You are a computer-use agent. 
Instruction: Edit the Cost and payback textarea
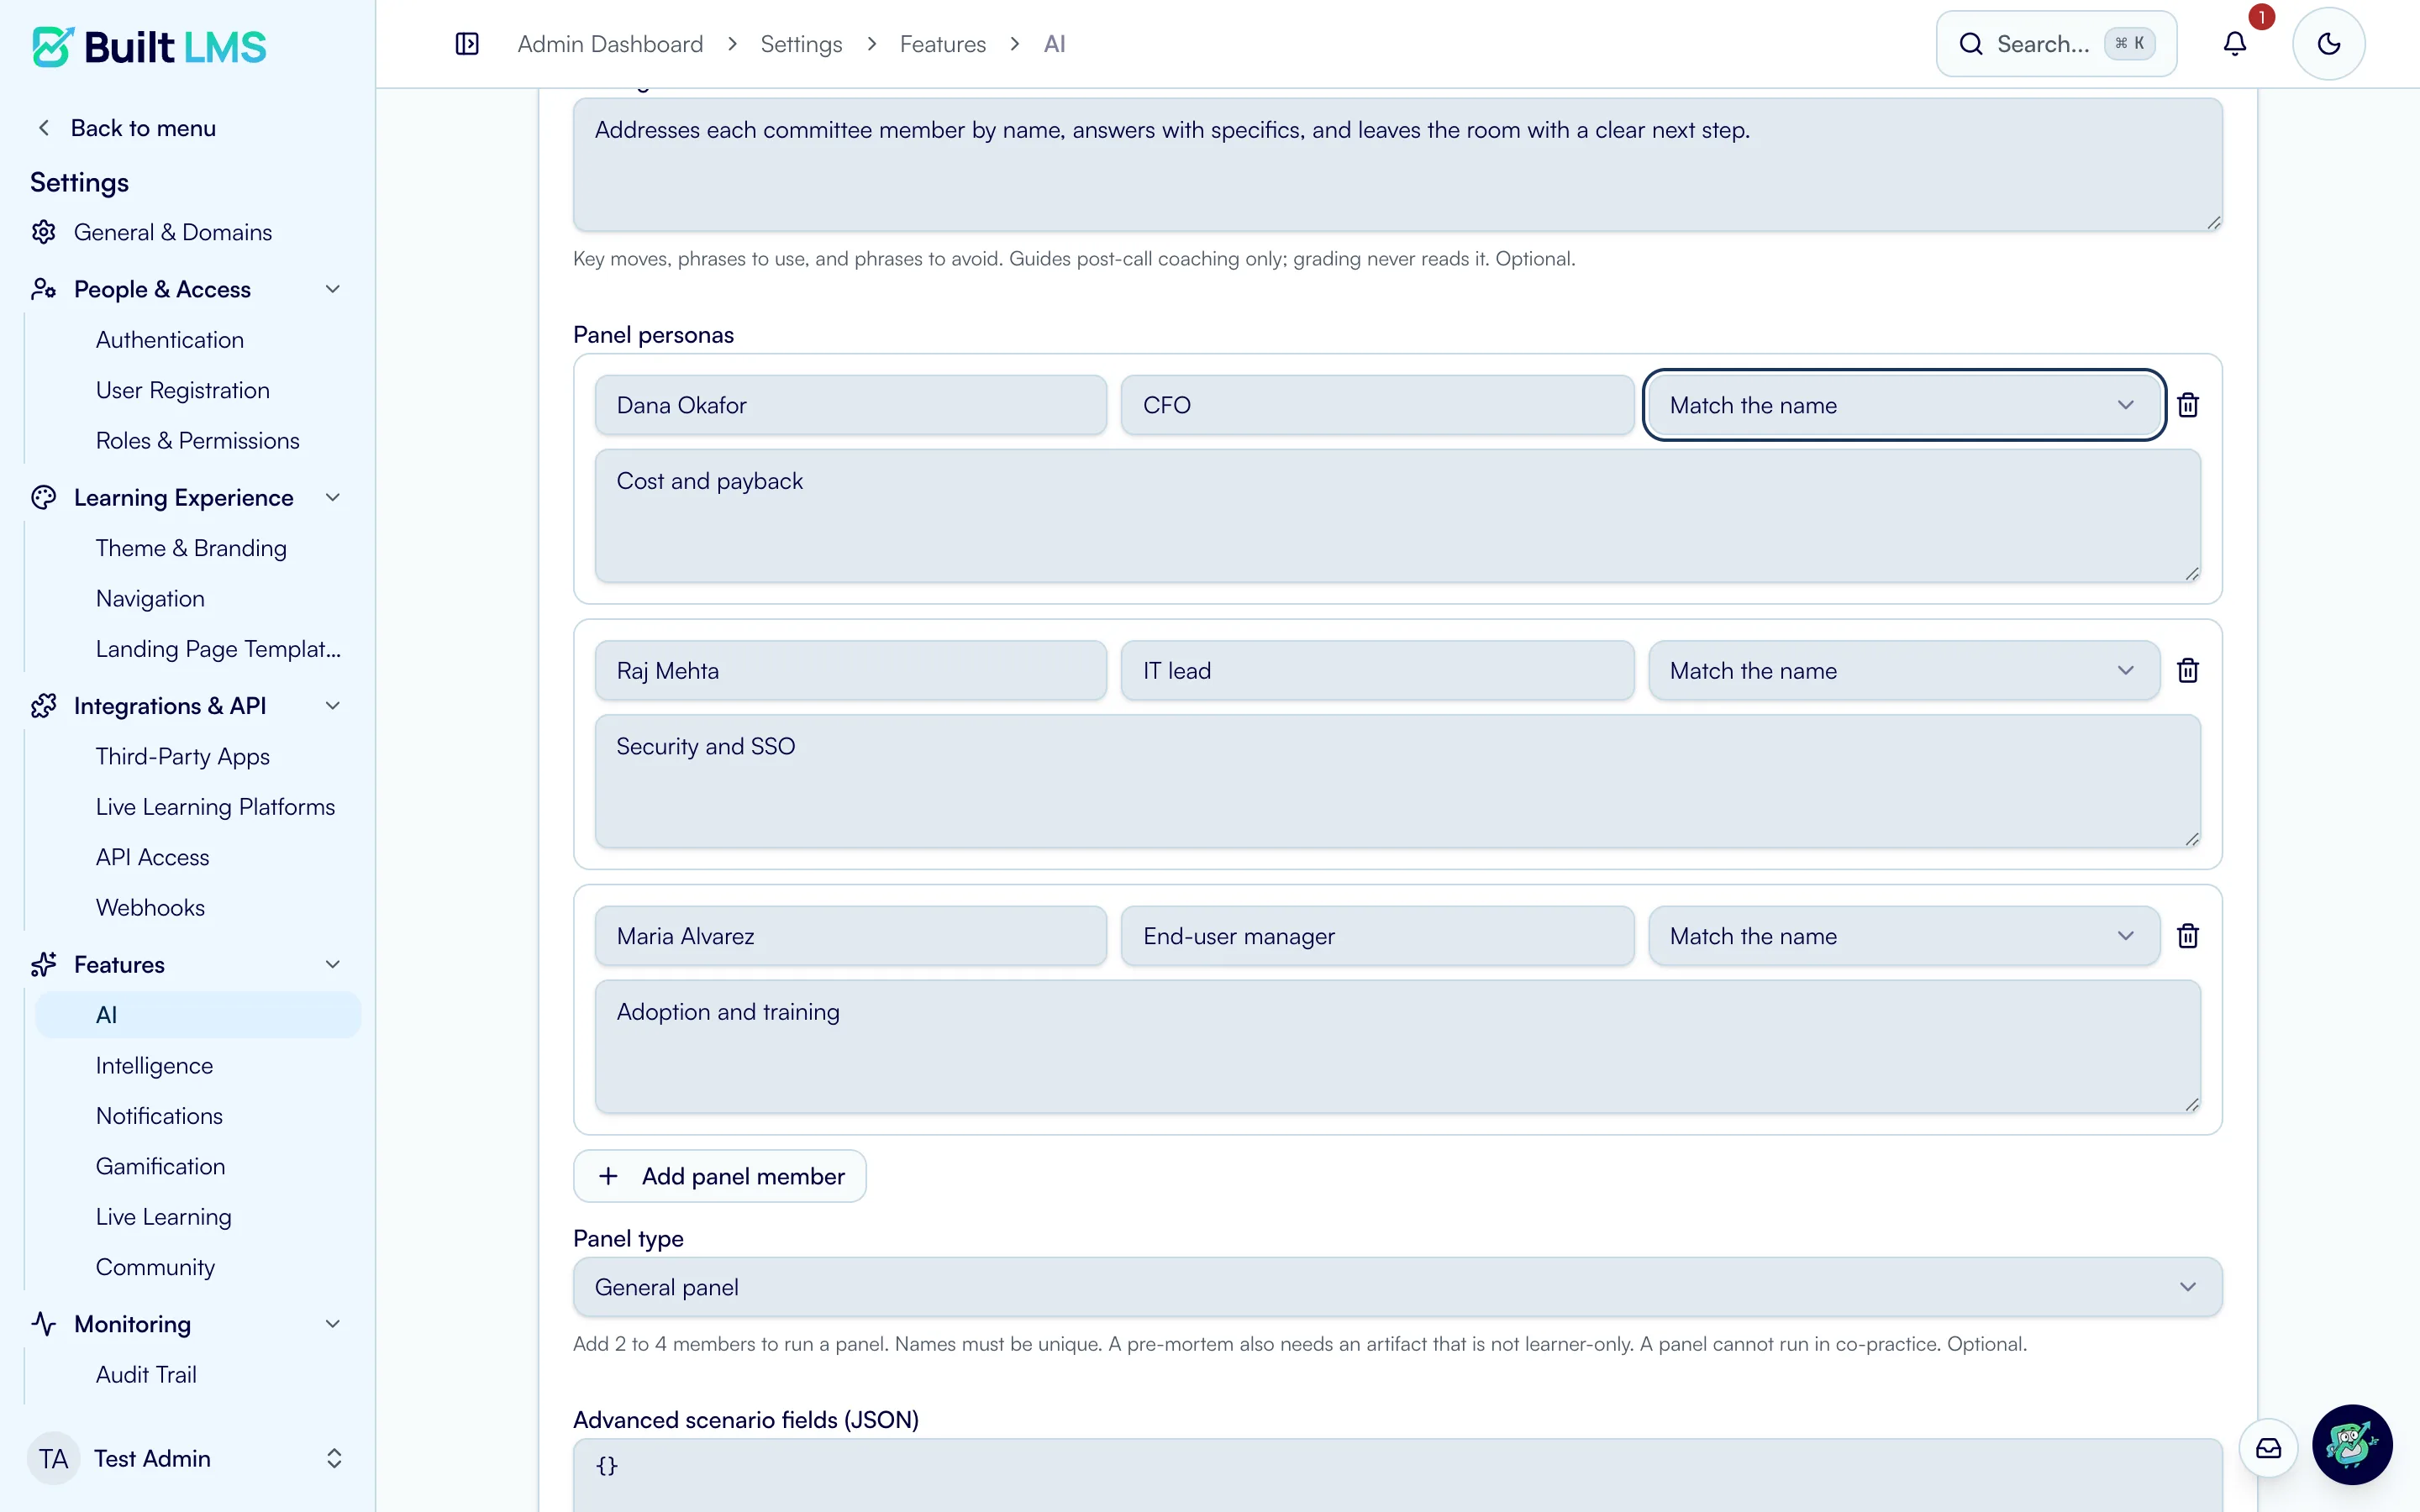point(1397,516)
